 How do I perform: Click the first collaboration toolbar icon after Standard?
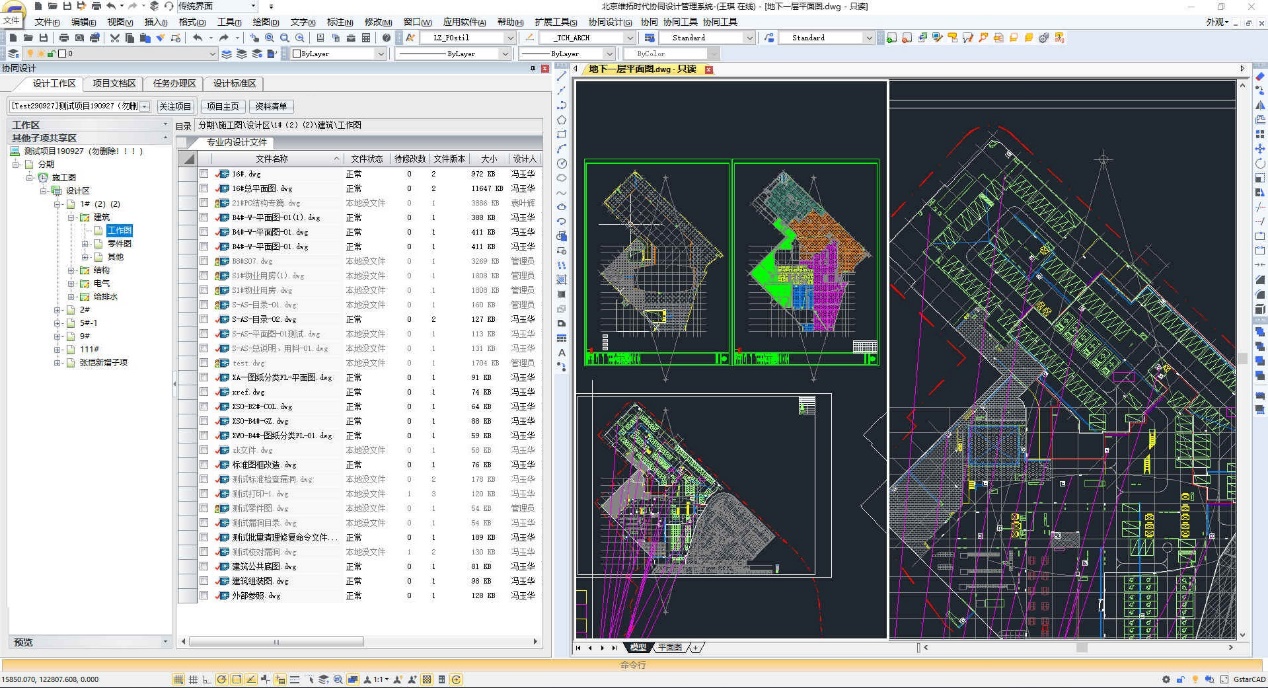point(891,38)
